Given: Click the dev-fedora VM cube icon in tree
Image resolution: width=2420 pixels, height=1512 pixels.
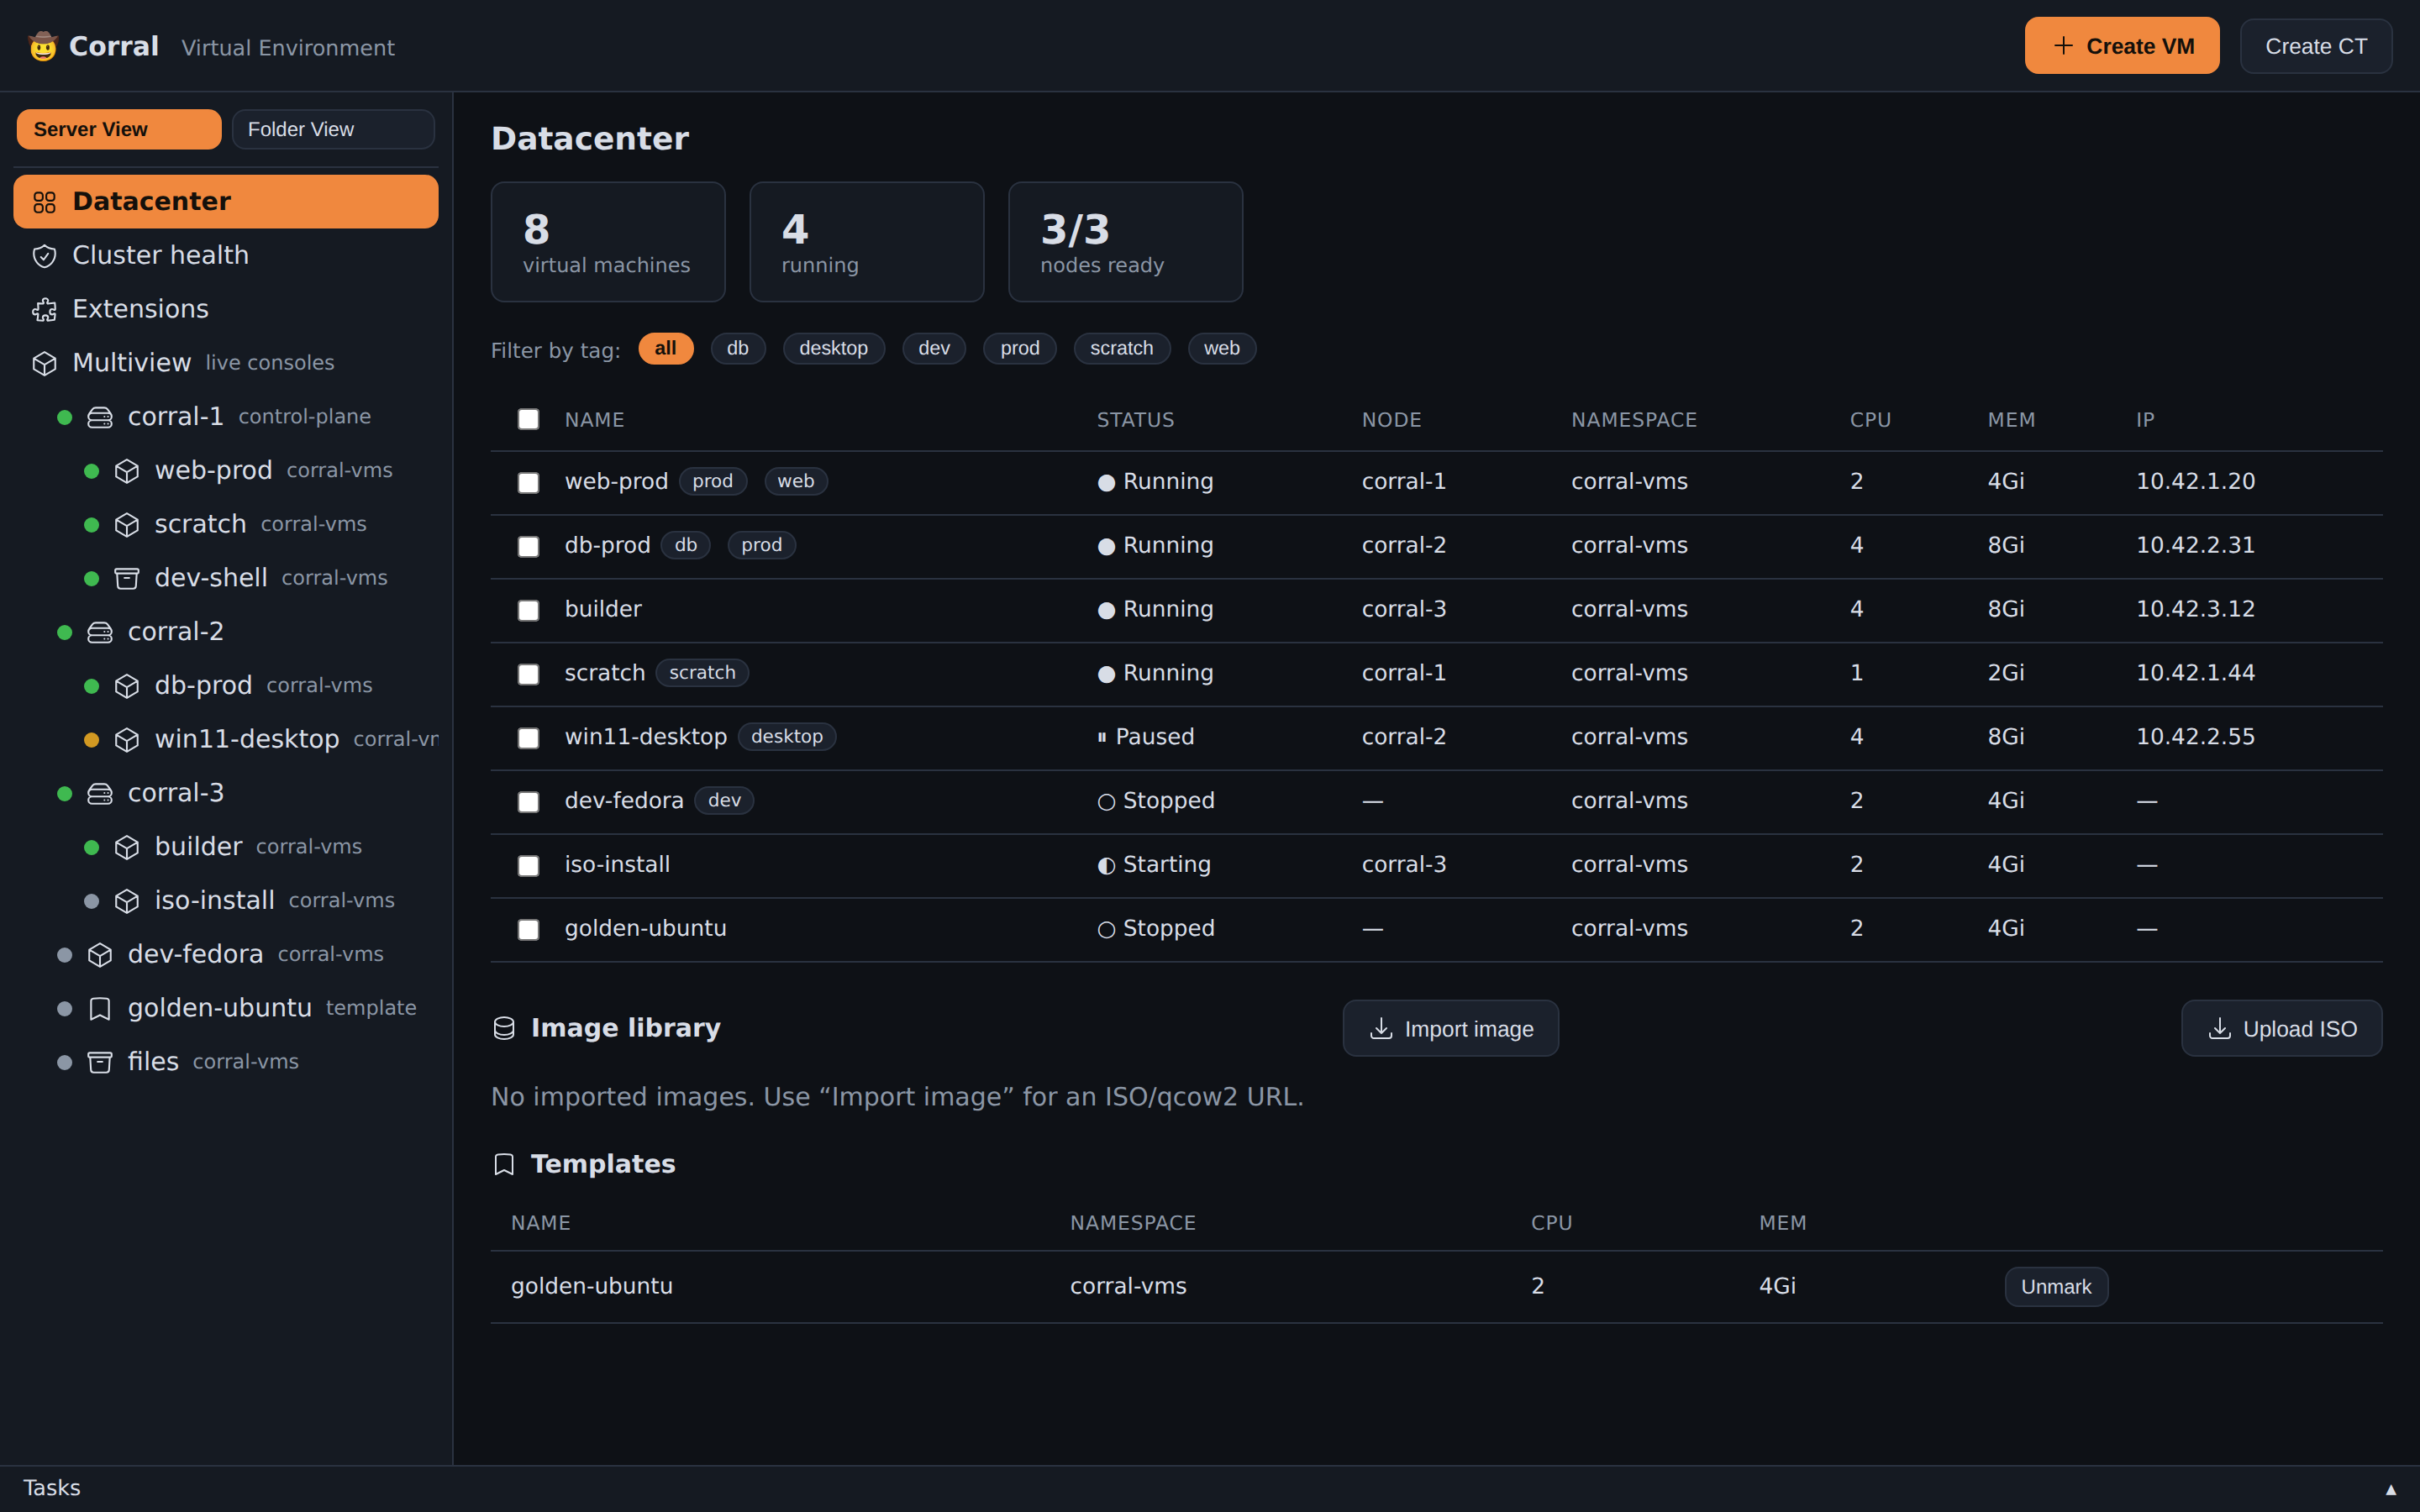Looking at the screenshot, I should coord(100,955).
